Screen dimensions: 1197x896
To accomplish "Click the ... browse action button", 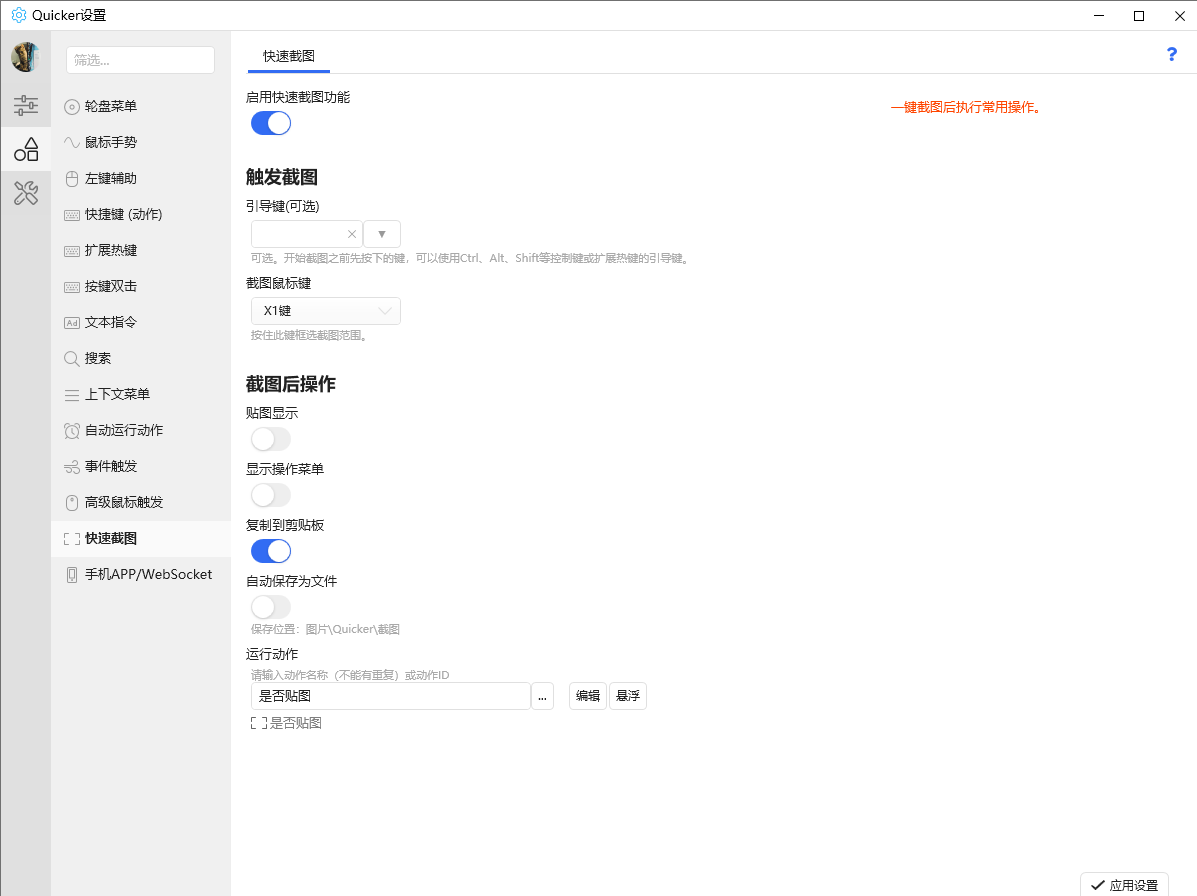I will pyautogui.click(x=542, y=696).
